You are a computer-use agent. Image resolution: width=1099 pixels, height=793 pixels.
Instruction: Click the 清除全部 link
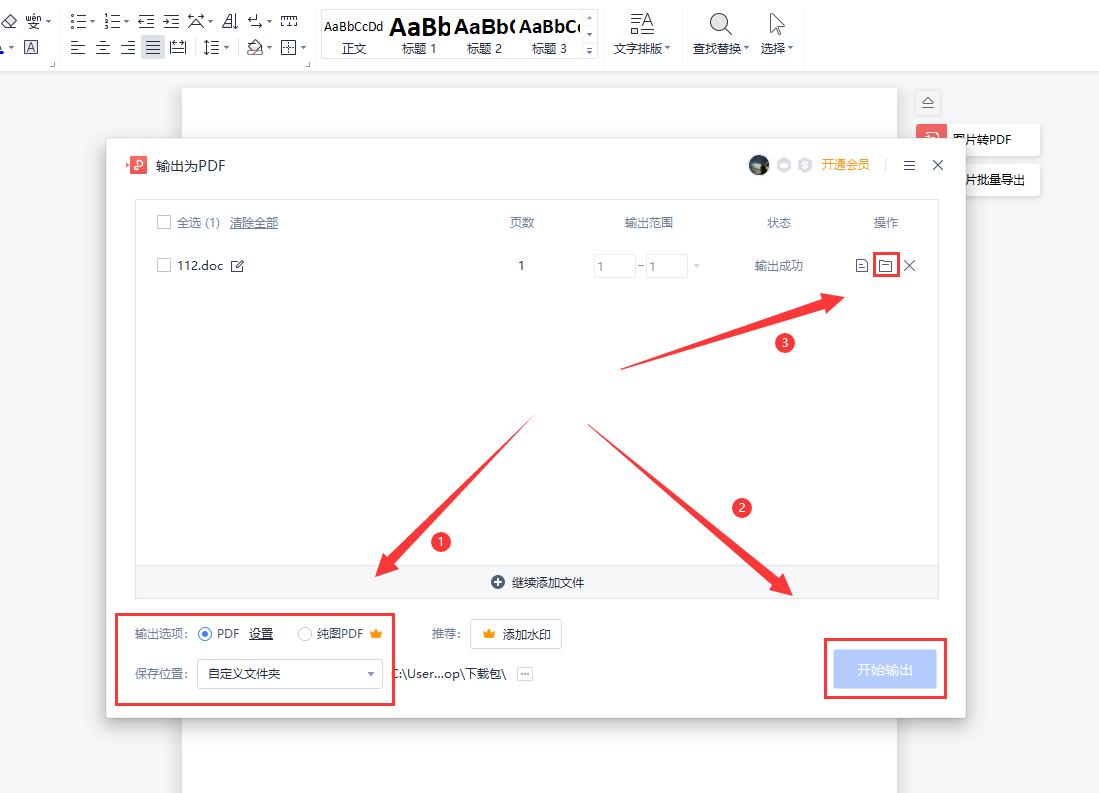click(253, 222)
